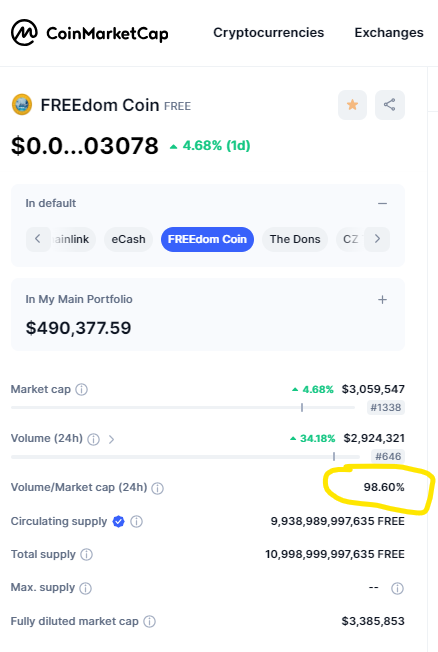The image size is (438, 652).
Task: Select the FREEdom Coin chip
Action: pos(207,239)
